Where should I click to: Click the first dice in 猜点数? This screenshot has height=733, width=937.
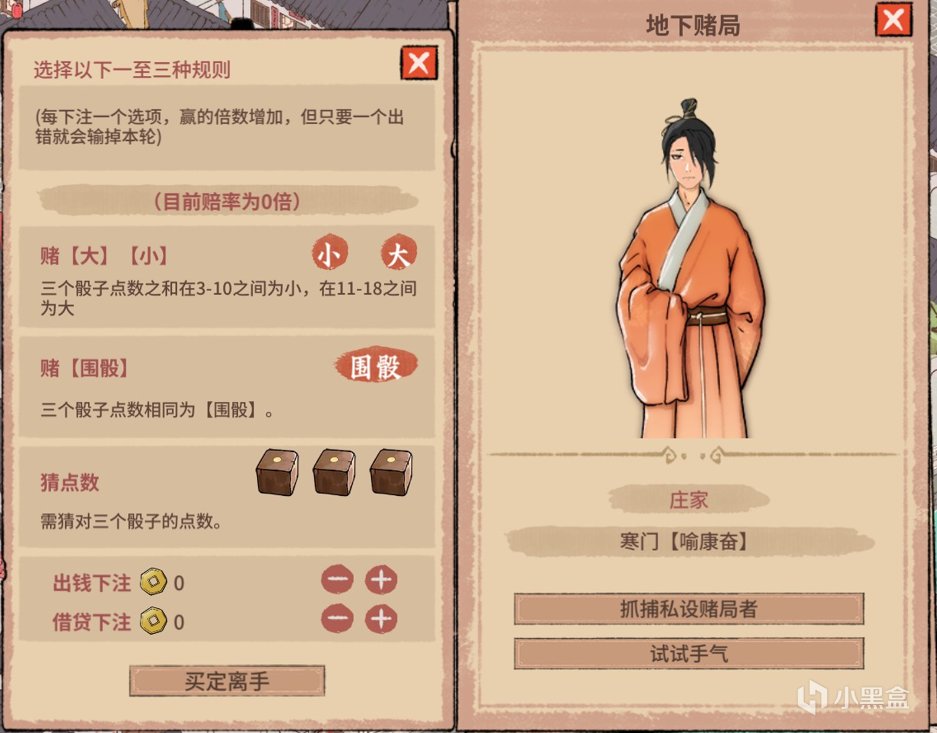coord(277,472)
